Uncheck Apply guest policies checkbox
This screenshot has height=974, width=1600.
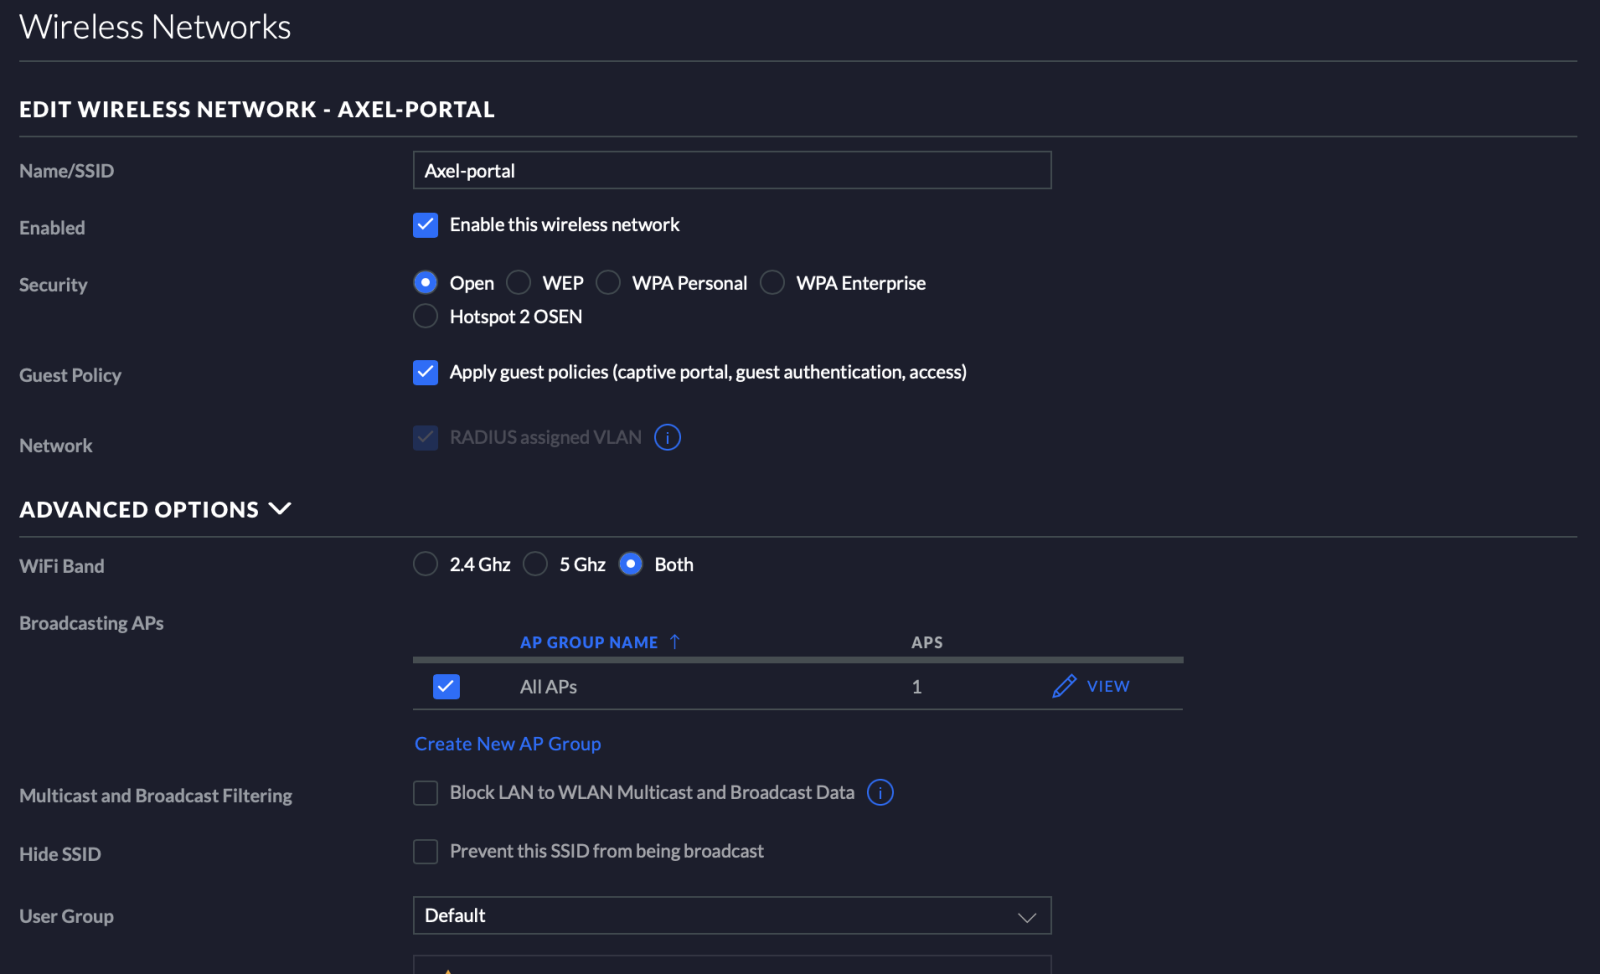click(426, 373)
